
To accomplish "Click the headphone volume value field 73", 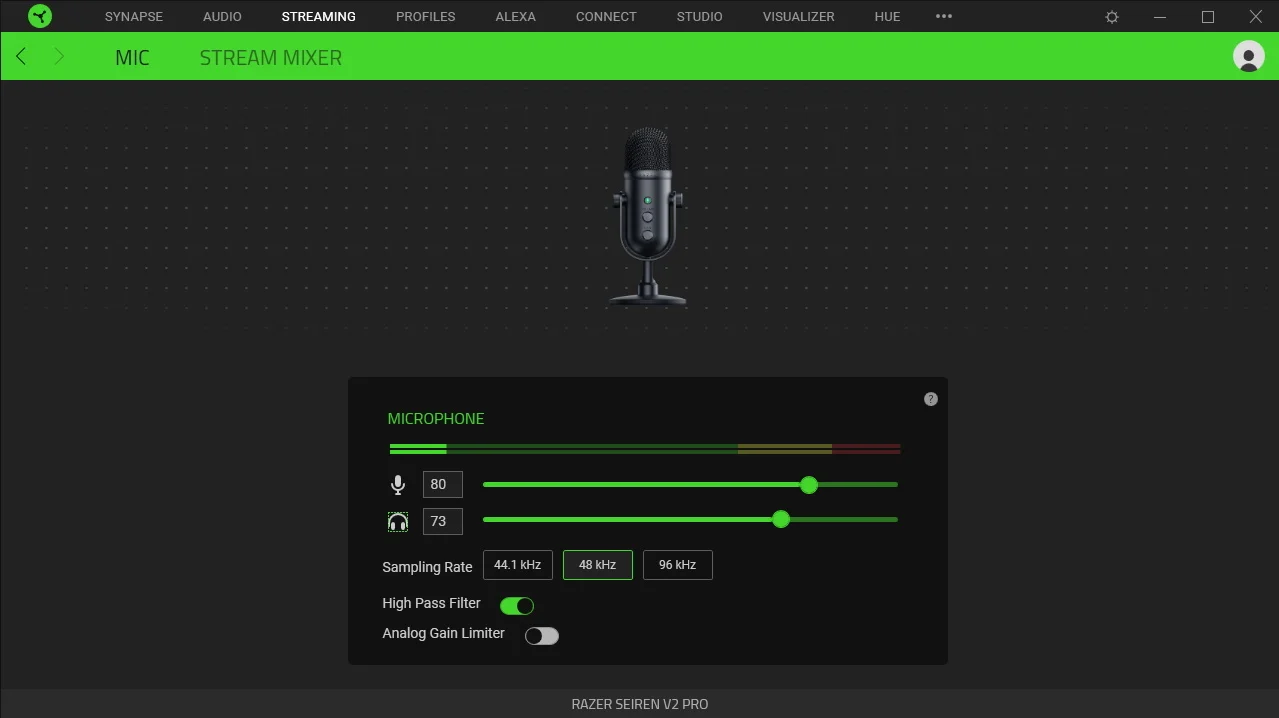I will (443, 521).
